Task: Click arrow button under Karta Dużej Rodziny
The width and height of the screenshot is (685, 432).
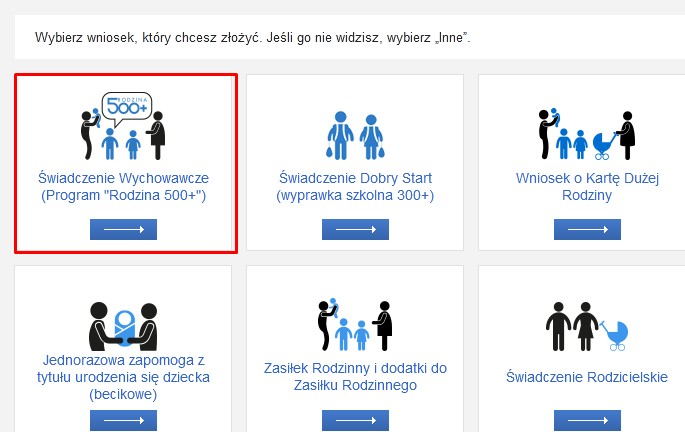Action: pos(587,229)
